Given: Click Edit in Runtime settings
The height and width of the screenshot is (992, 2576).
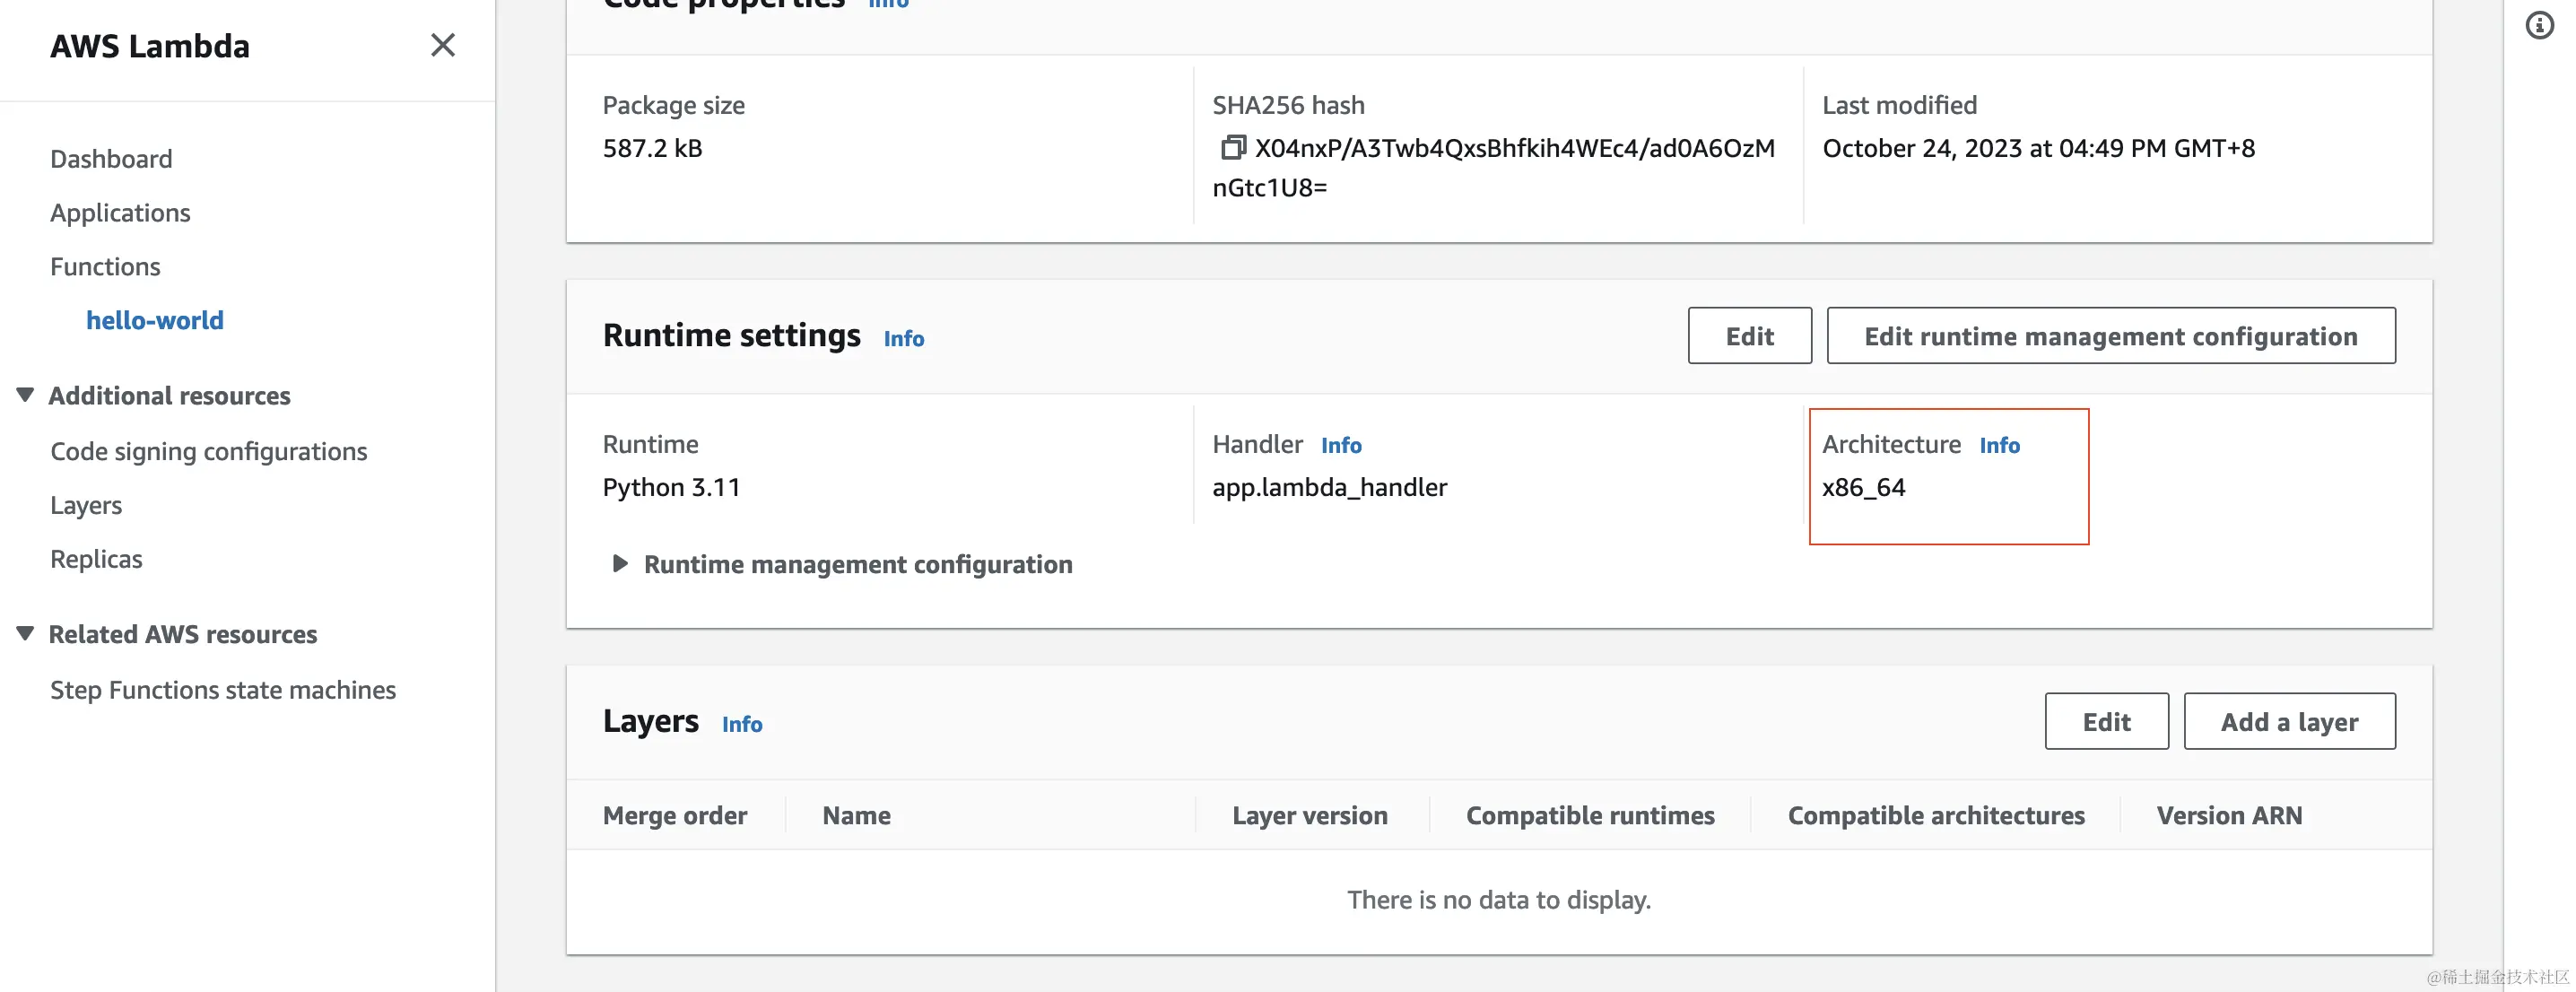Looking at the screenshot, I should (1748, 336).
